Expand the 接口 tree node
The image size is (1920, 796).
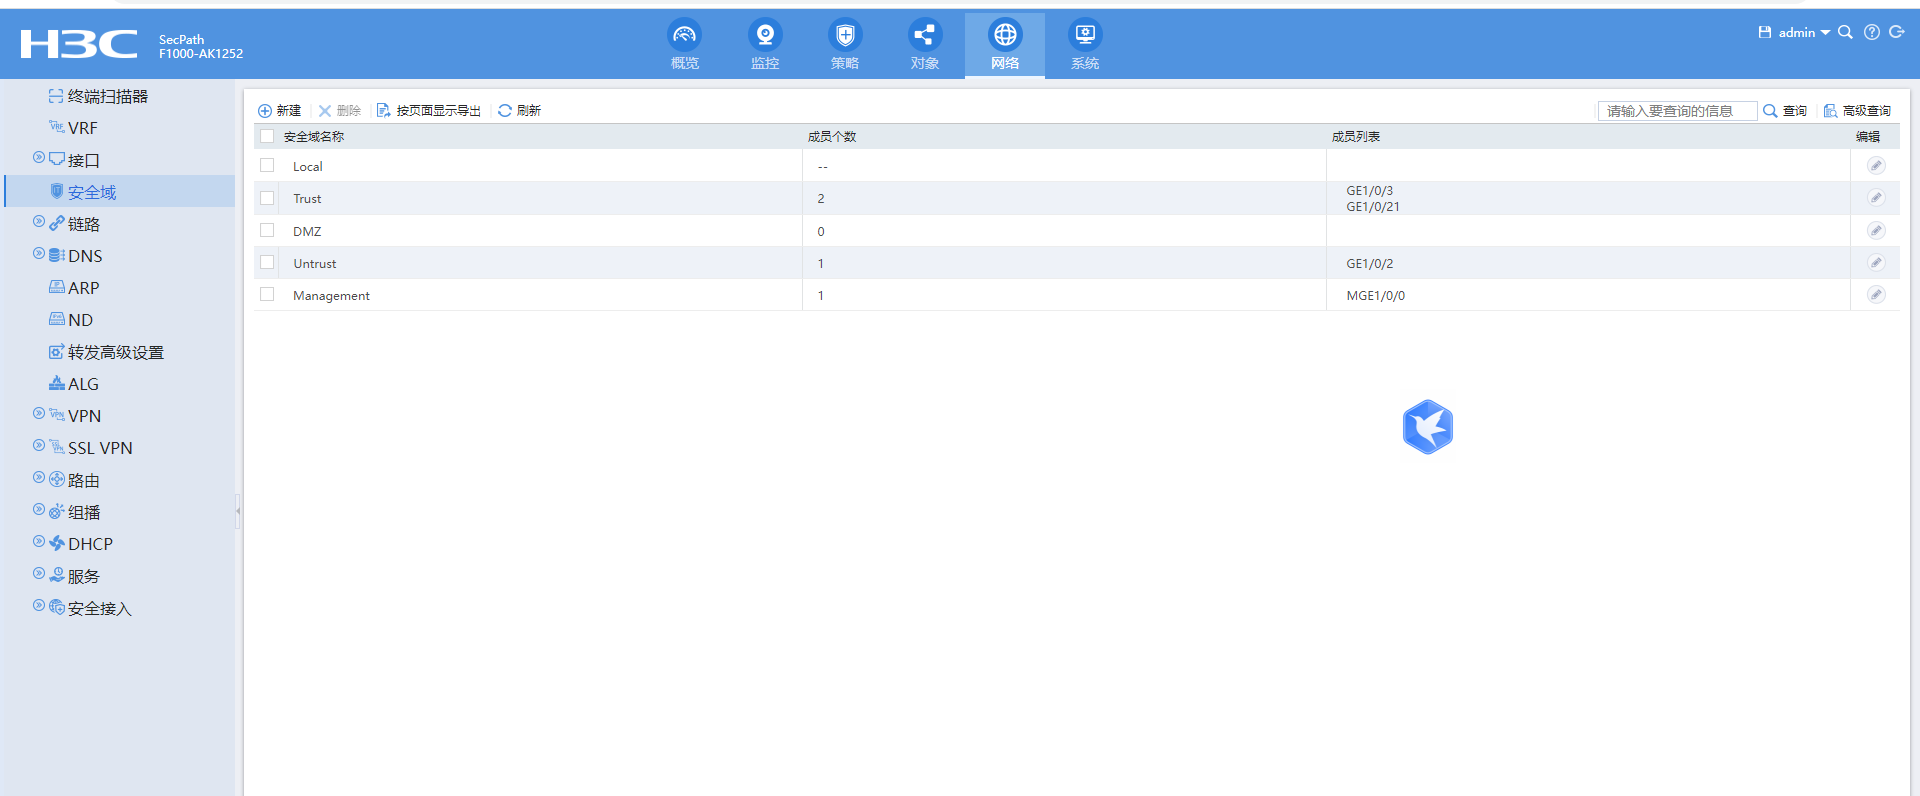point(39,158)
